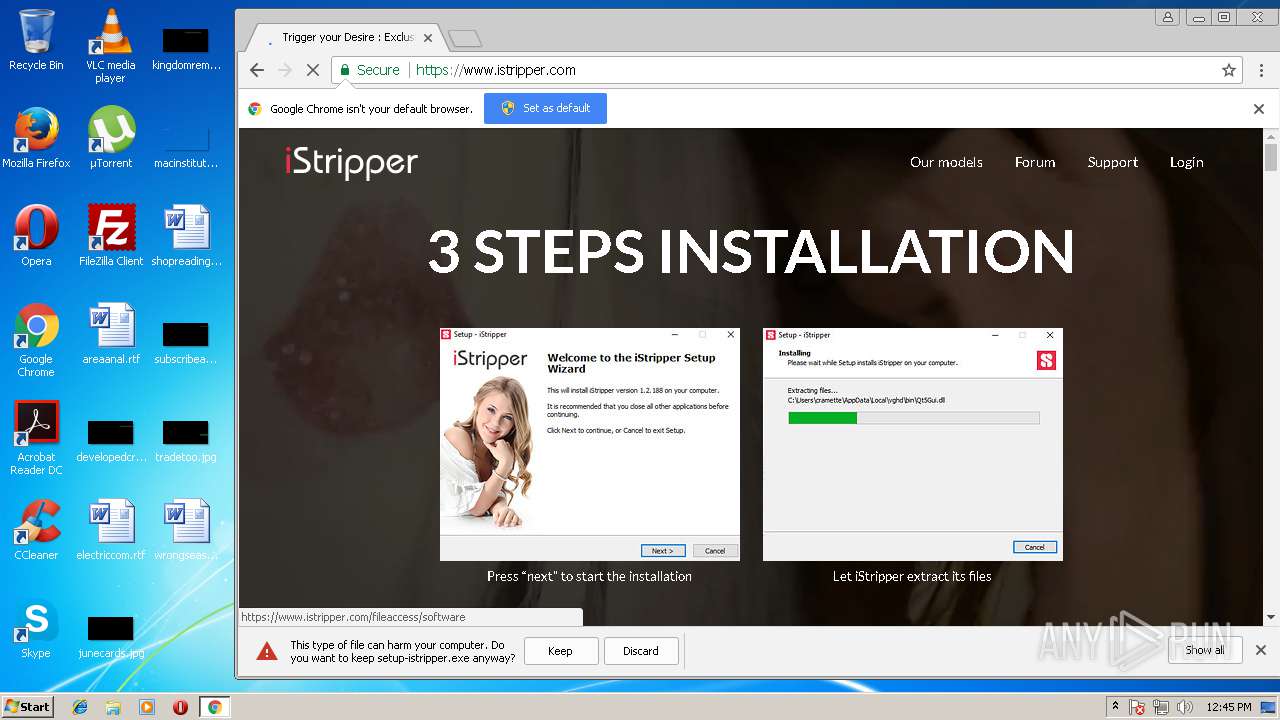Close the 'Trigger your Desire' tab
Image resolution: width=1280 pixels, height=720 pixels.
[428, 38]
